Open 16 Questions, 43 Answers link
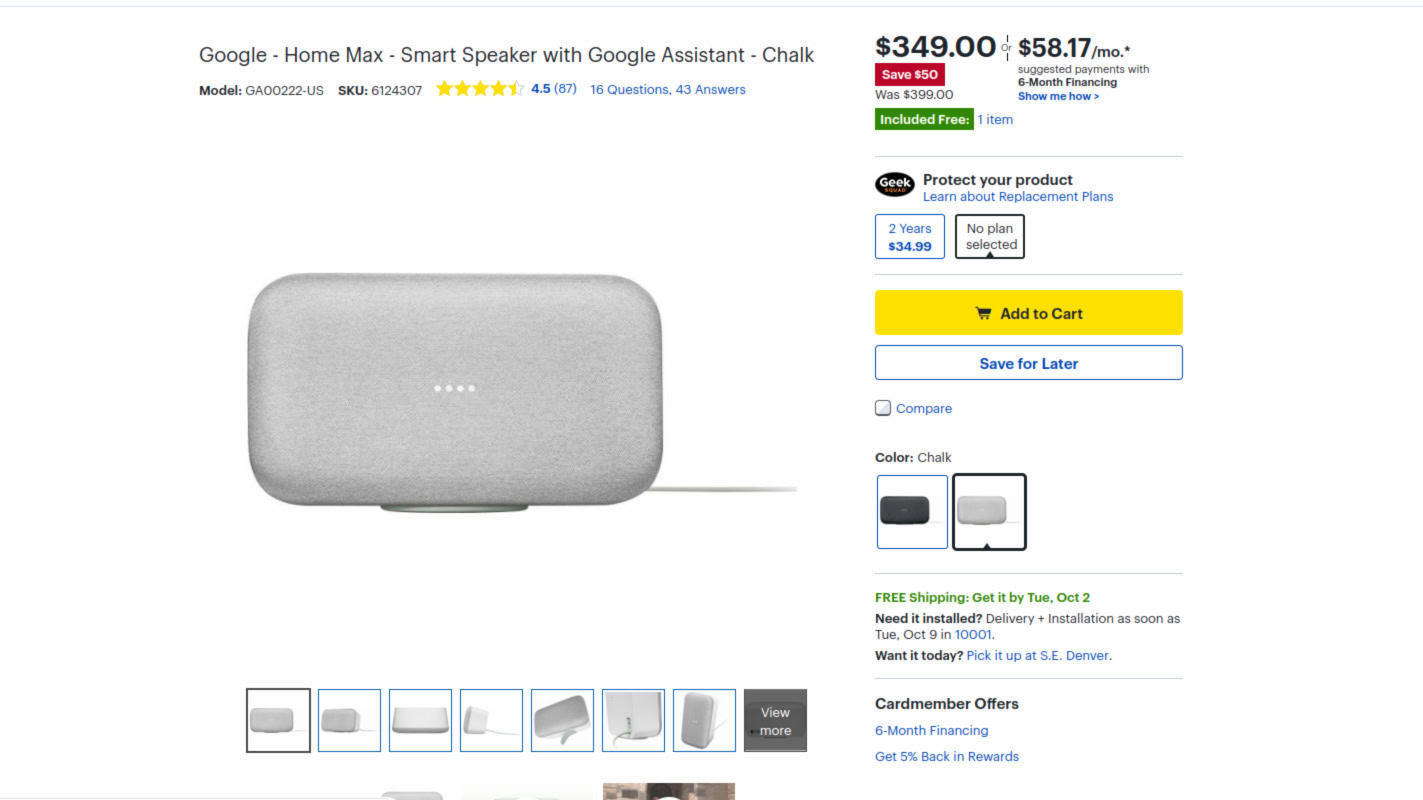The width and height of the screenshot is (1423, 800). [667, 89]
